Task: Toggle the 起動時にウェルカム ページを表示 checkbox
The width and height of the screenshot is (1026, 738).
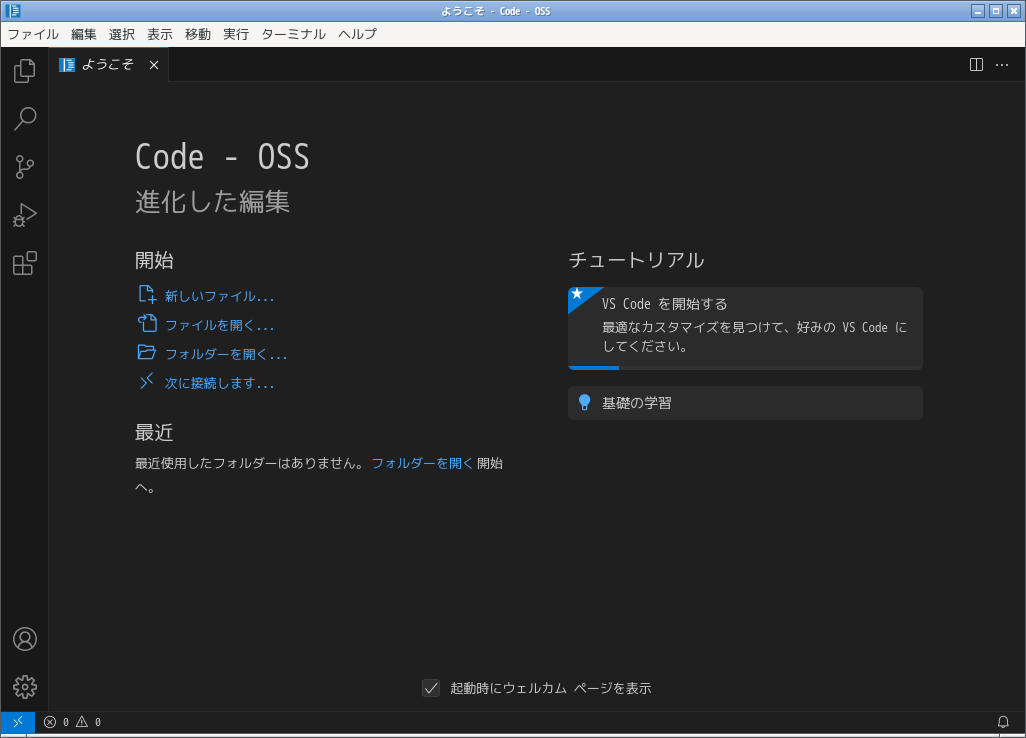Action: 431,688
